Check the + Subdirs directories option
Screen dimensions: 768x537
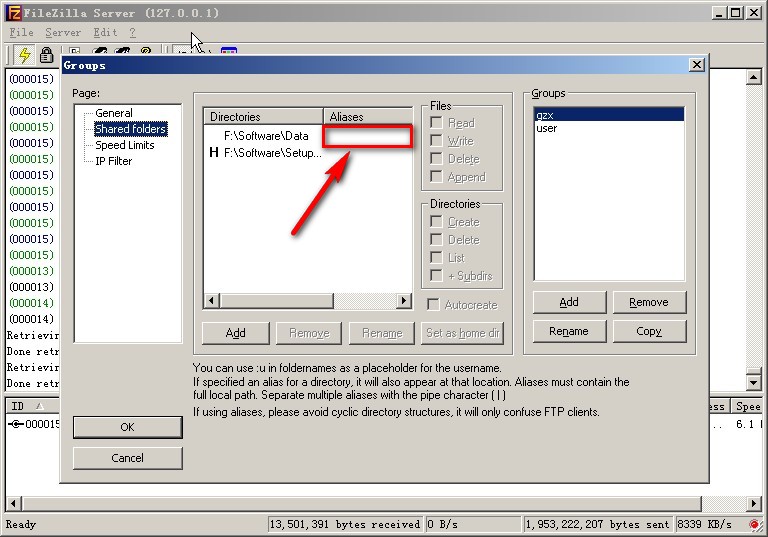coord(436,276)
